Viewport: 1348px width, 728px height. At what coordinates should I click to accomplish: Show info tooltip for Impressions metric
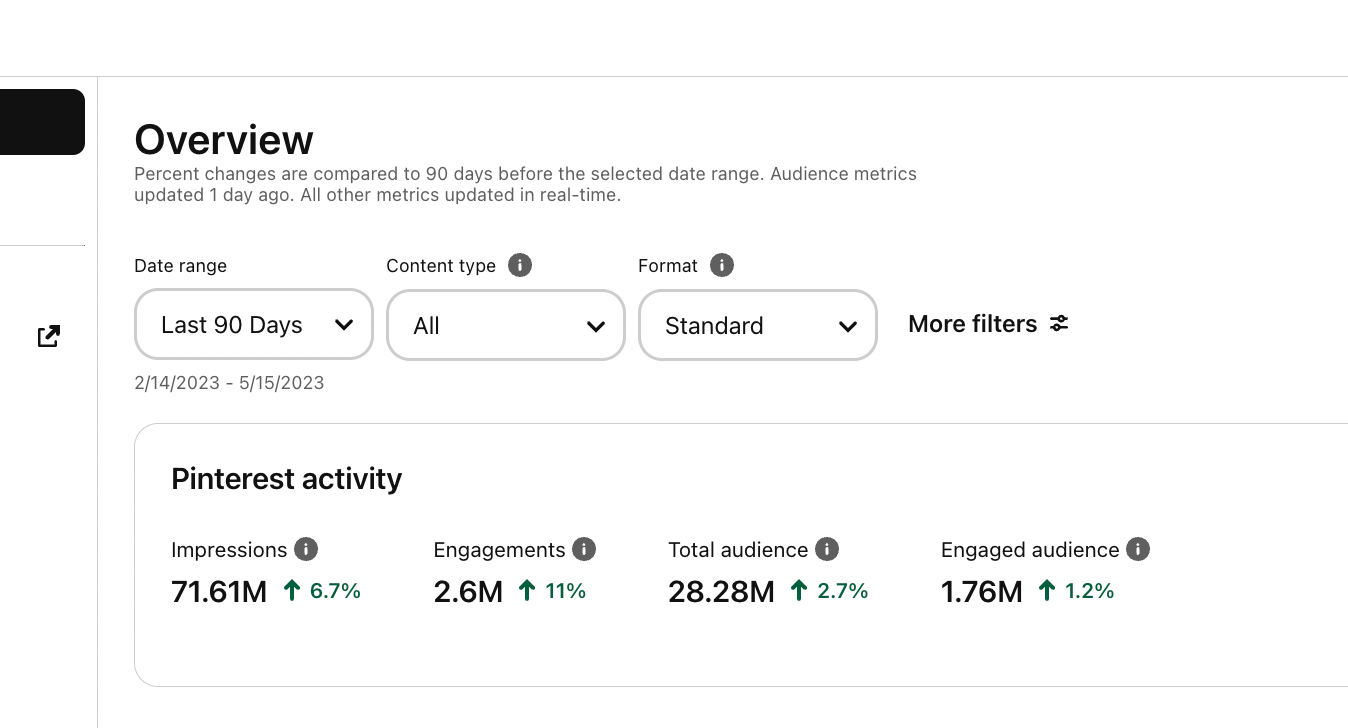click(x=306, y=549)
